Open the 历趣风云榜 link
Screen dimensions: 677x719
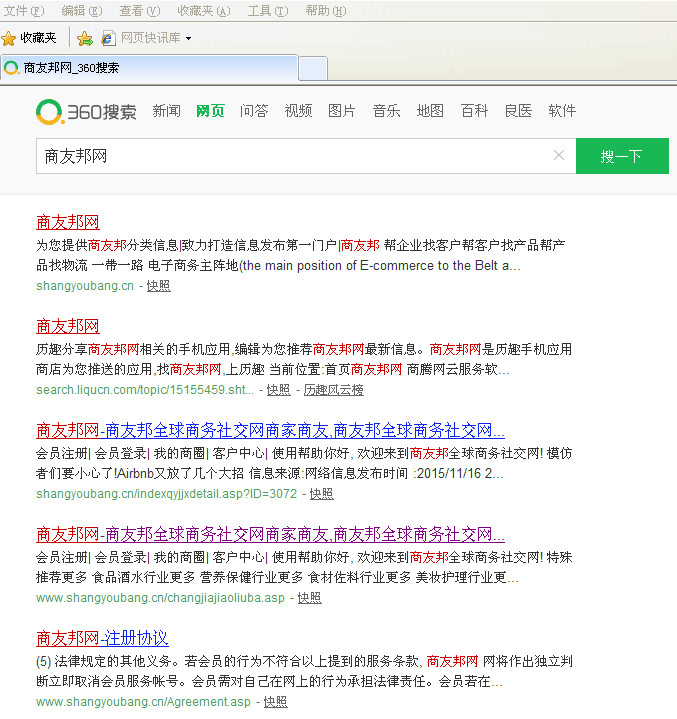point(334,390)
